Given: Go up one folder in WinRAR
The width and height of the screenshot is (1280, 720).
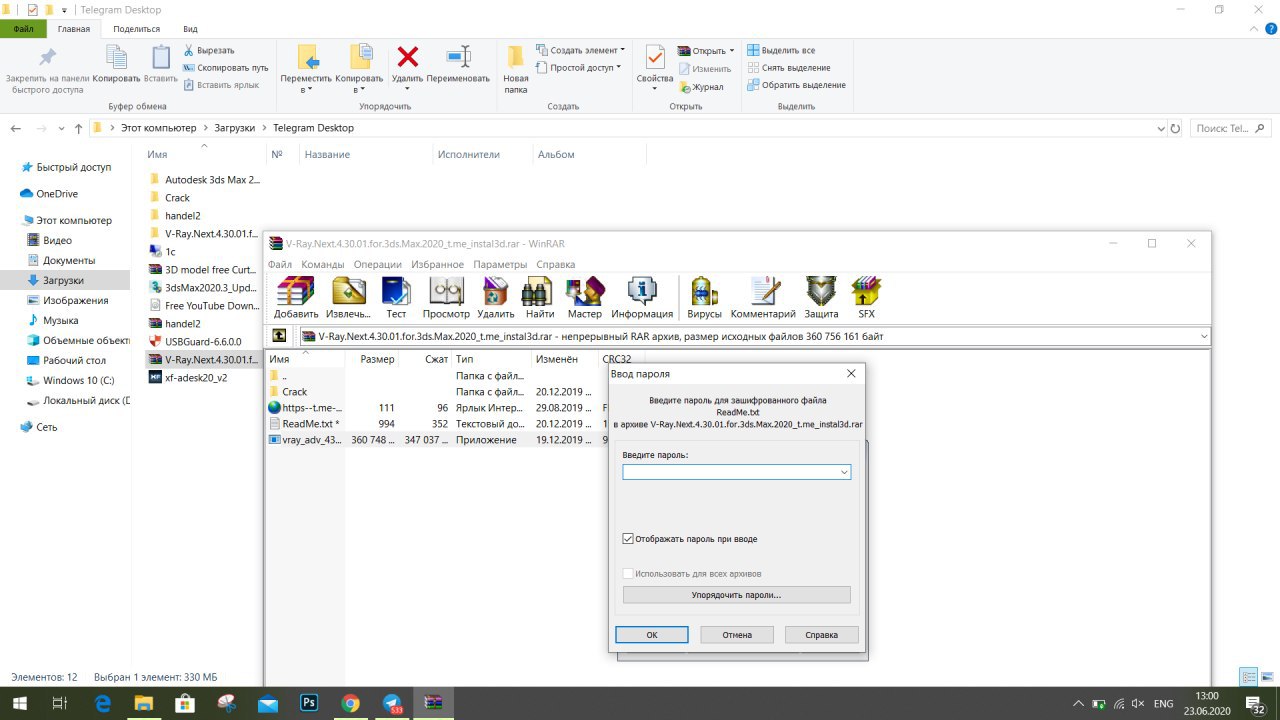Looking at the screenshot, I should [279, 337].
